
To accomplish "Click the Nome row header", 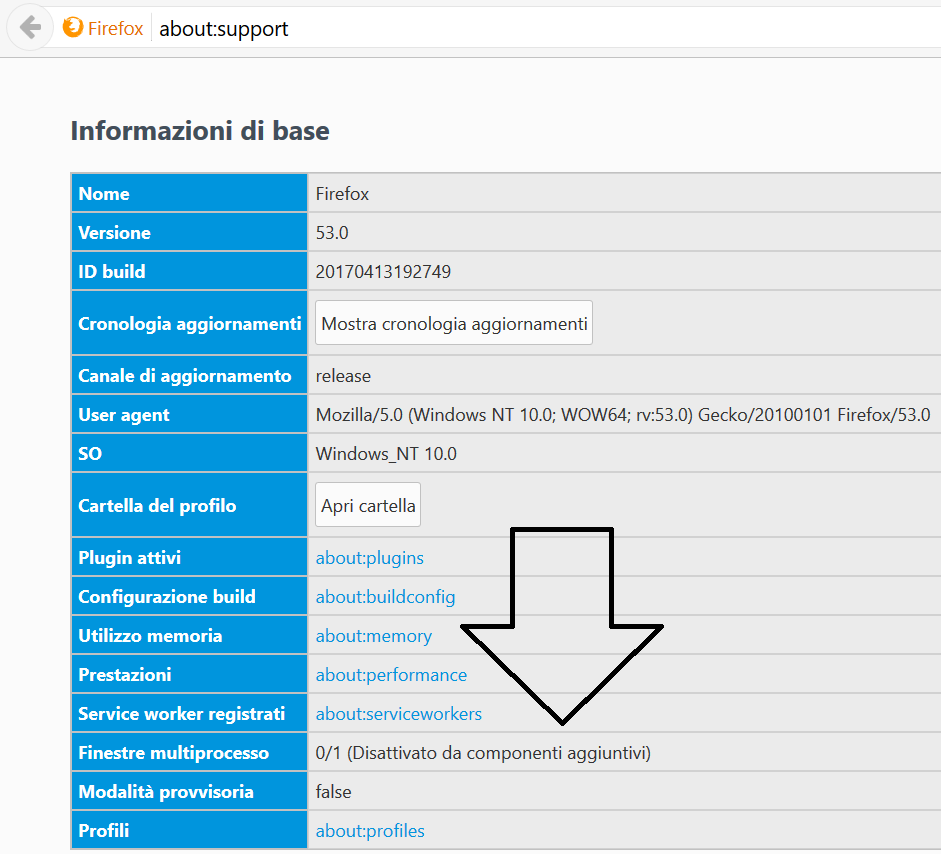I will click(x=189, y=193).
